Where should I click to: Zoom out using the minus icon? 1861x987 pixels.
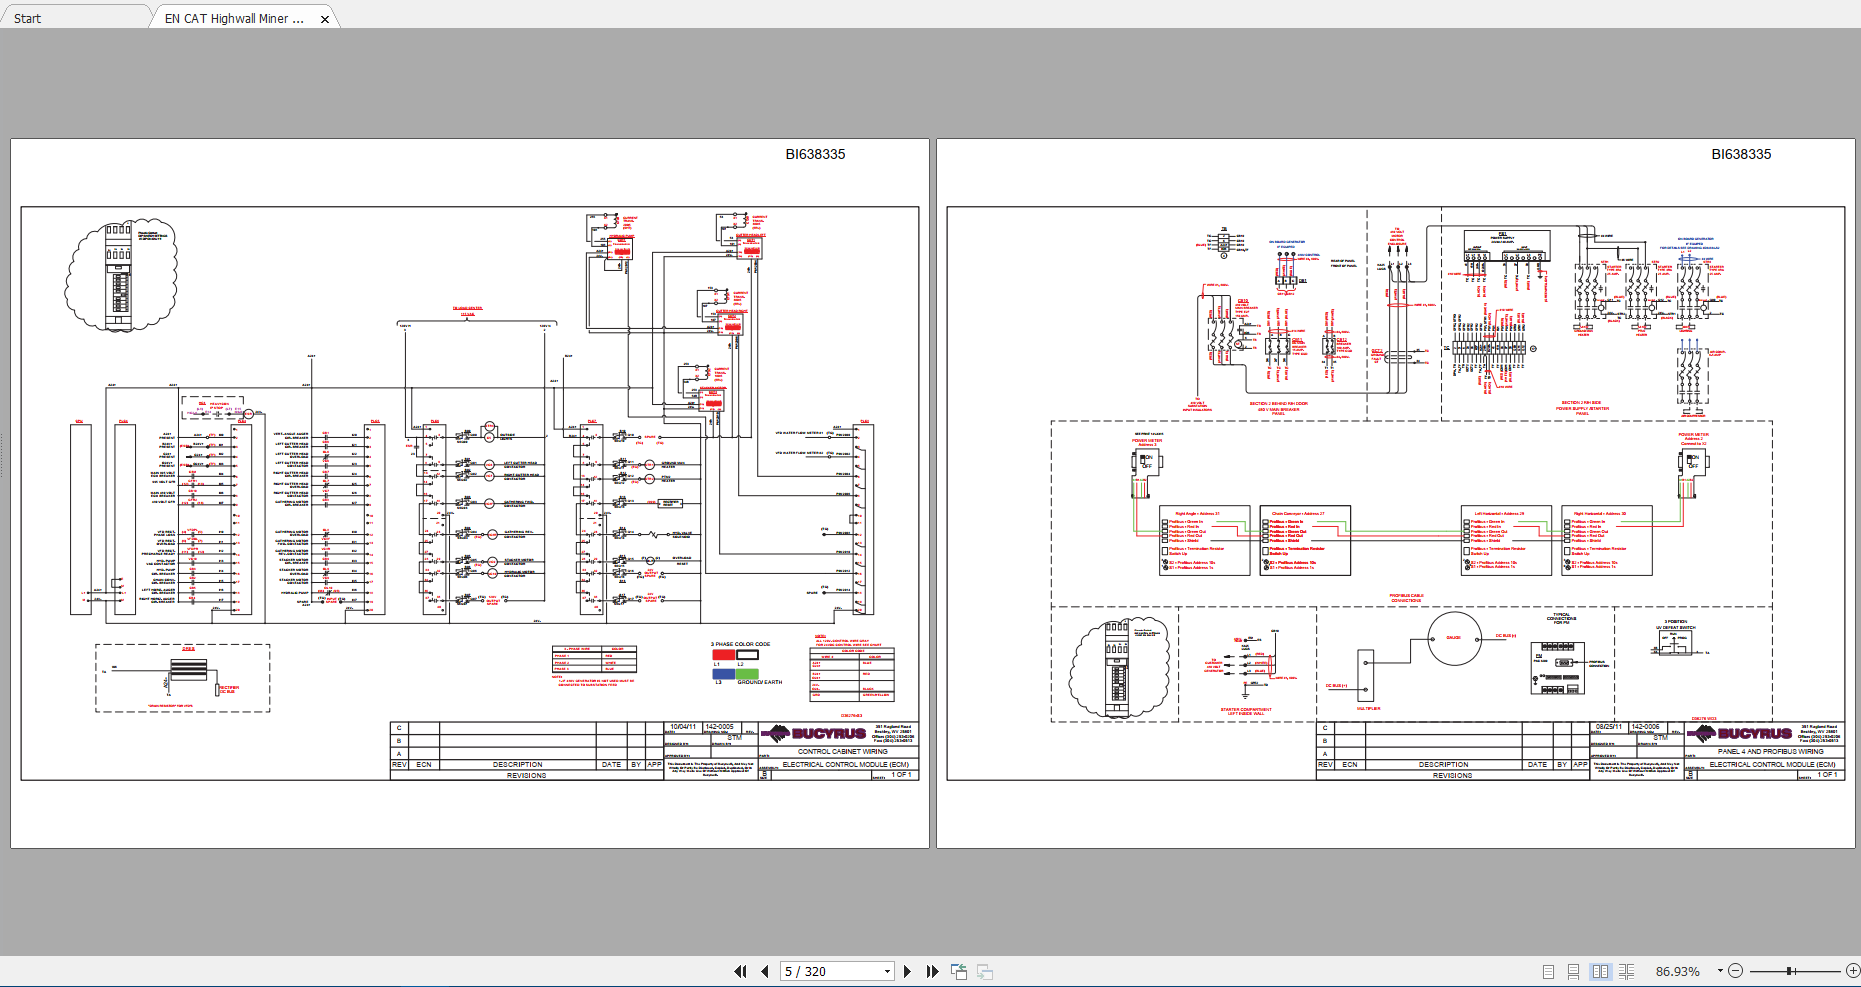click(1736, 971)
